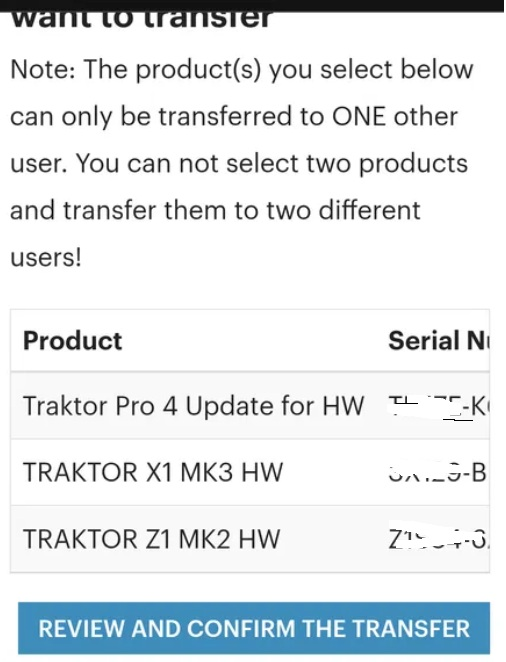Click the word 'below' in the note
Viewport: 506px width, 662px height.
(437, 69)
